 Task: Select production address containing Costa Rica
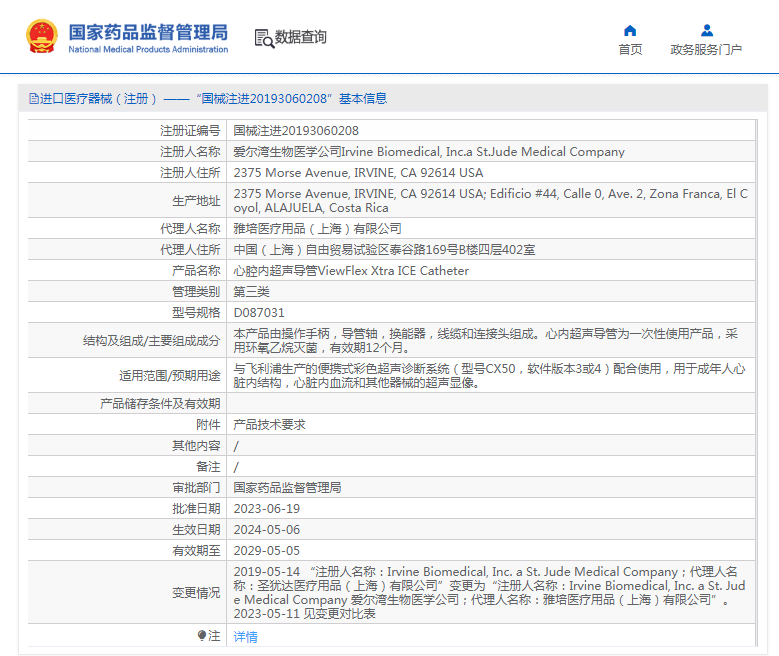[x=490, y=201]
